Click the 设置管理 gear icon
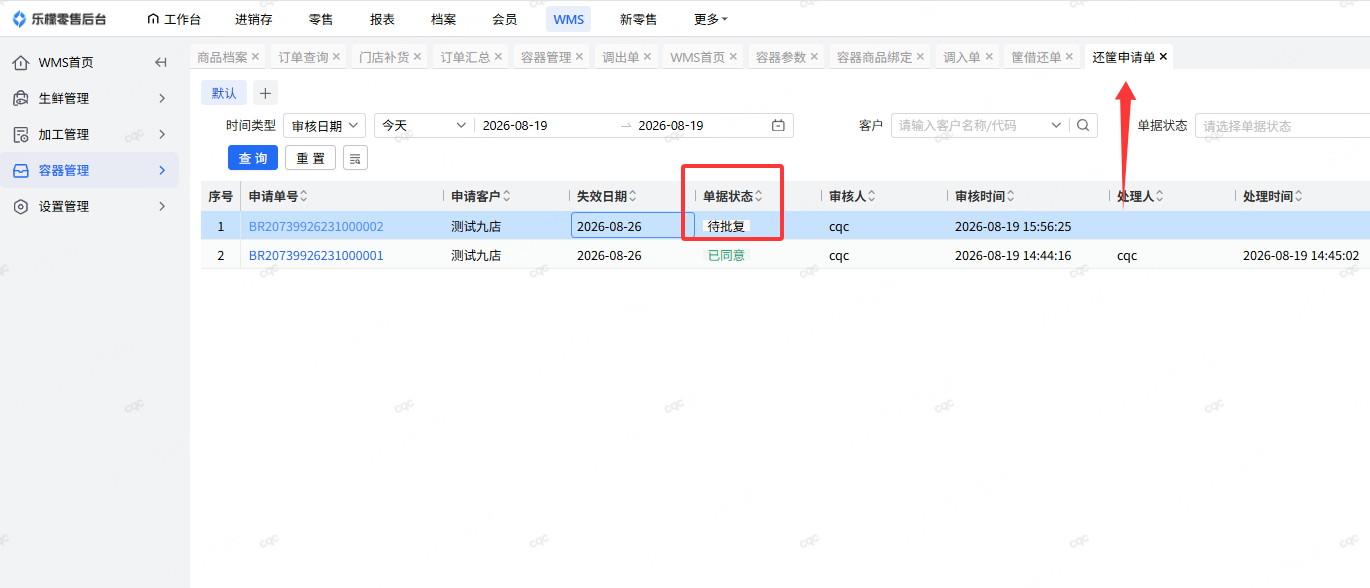The height and width of the screenshot is (588, 1370). point(20,207)
